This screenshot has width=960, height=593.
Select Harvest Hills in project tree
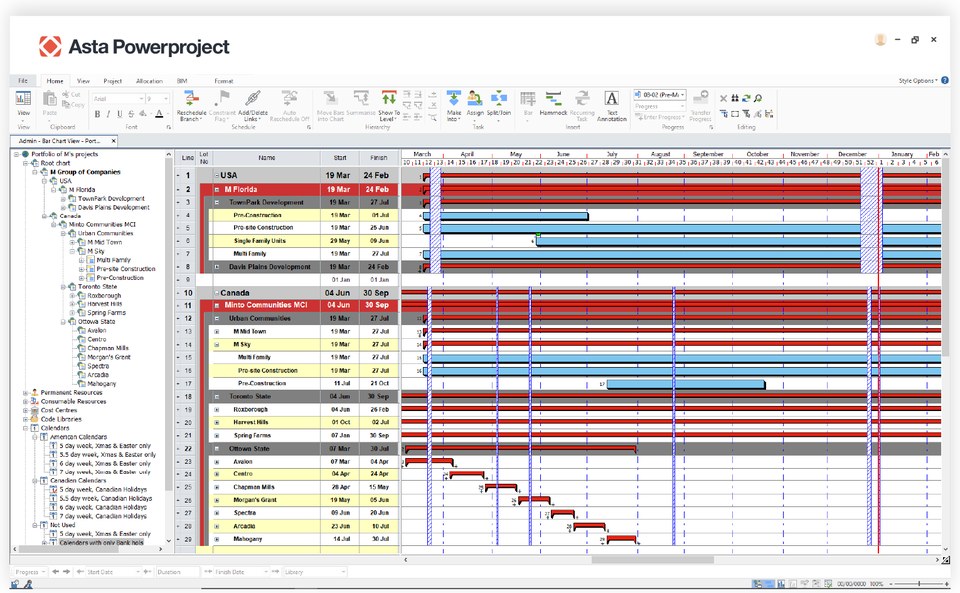coord(104,304)
